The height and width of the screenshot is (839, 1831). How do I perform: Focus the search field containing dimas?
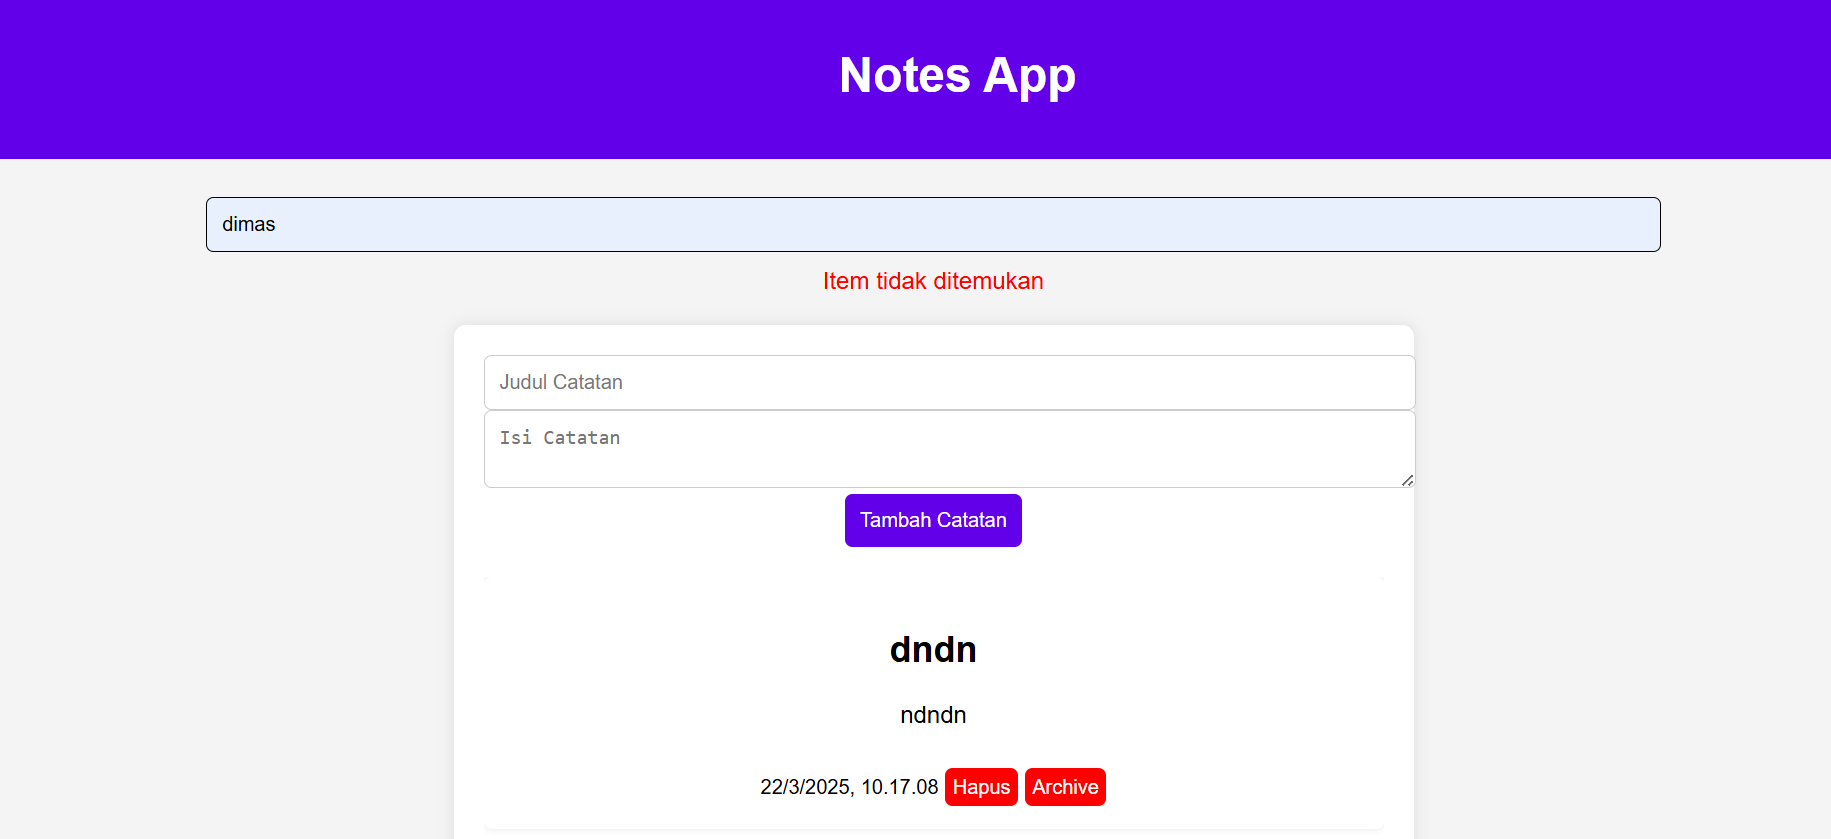[933, 224]
